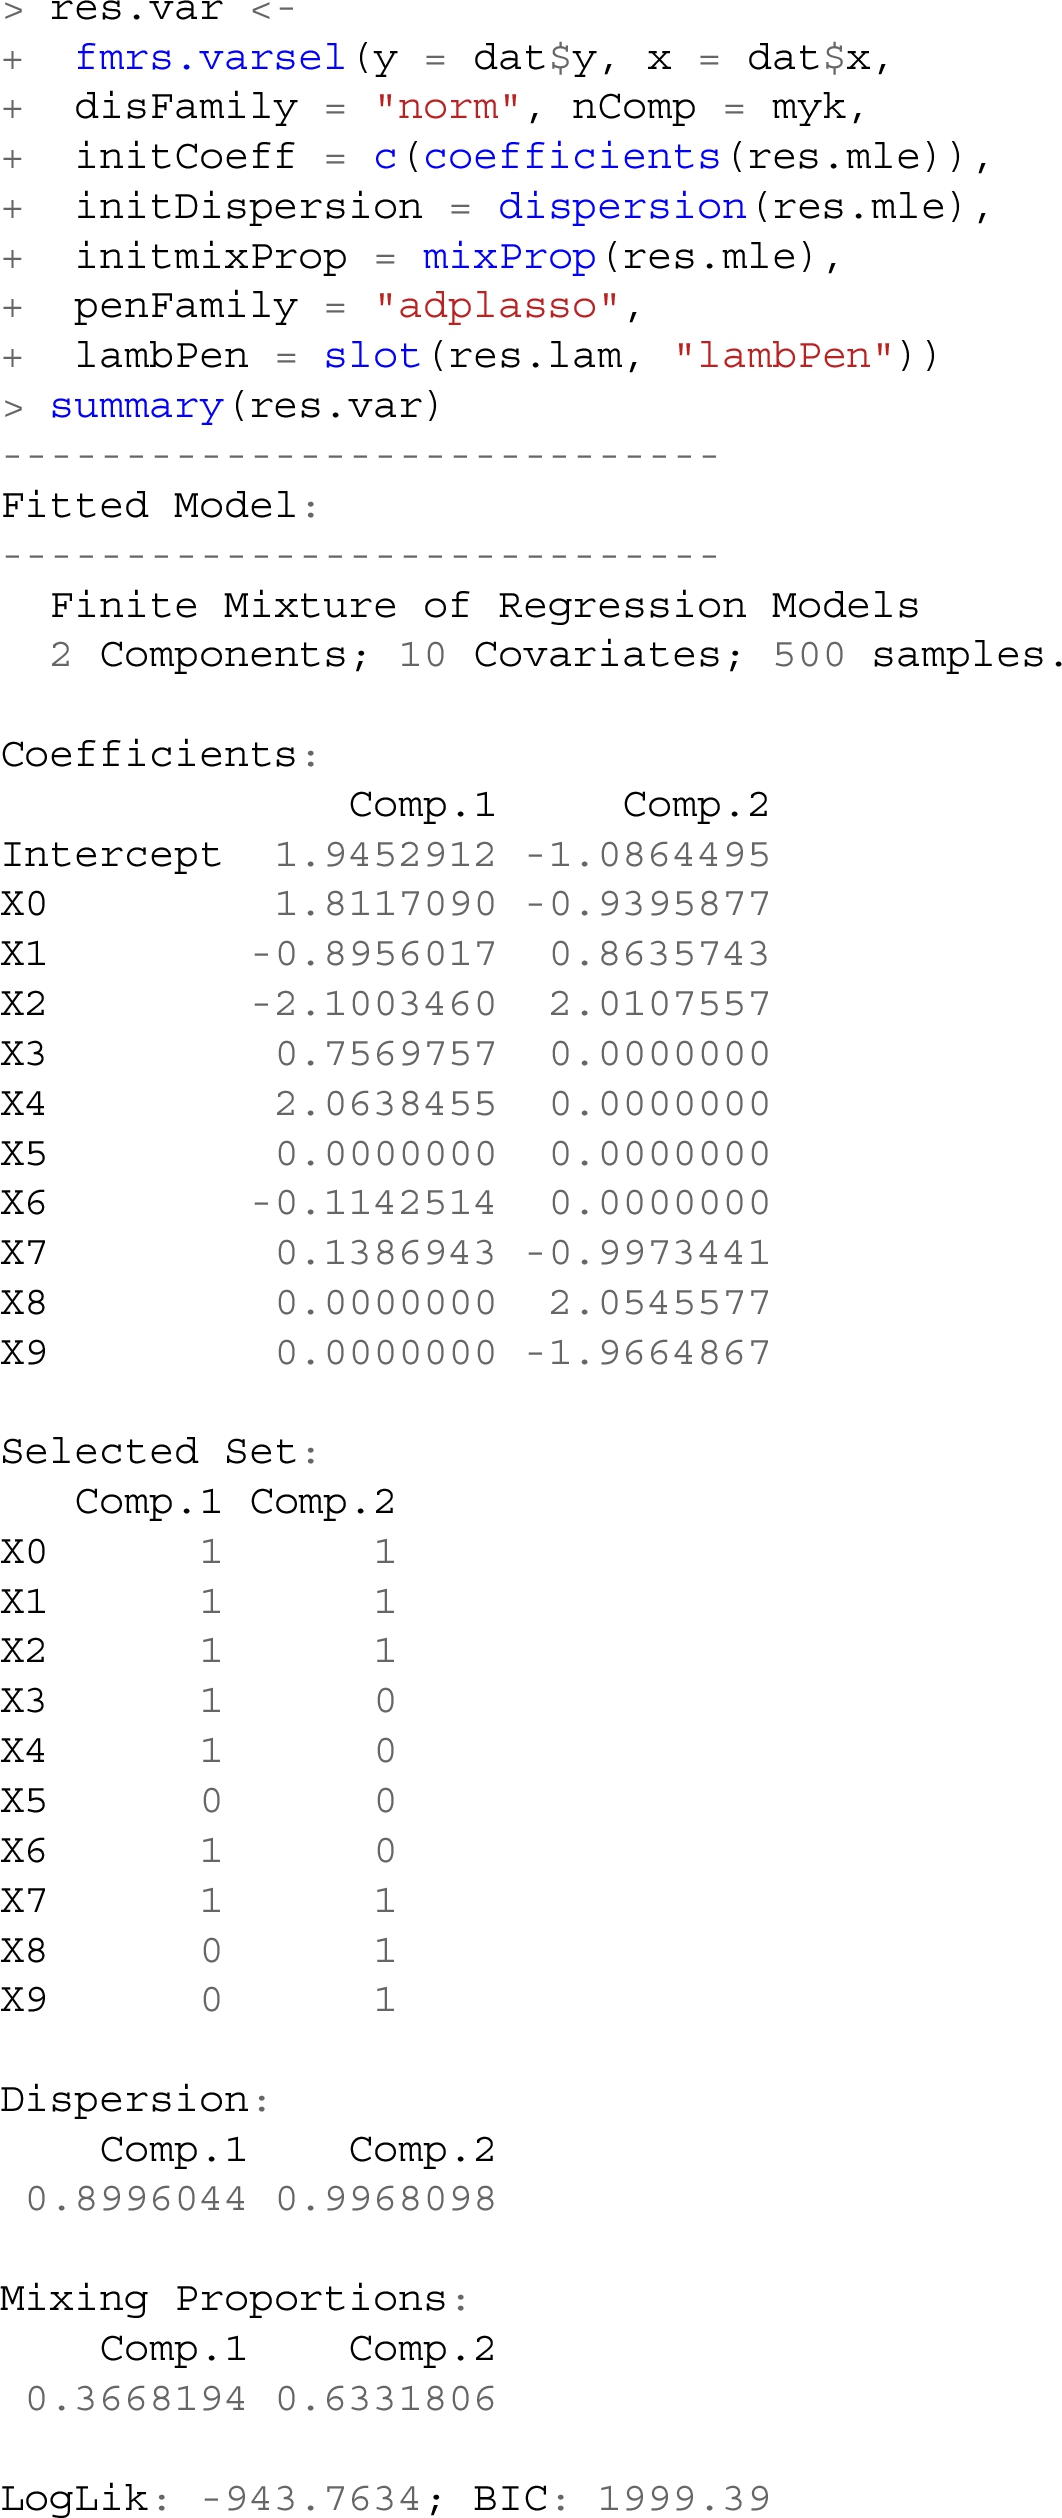The height and width of the screenshot is (2518, 1062).
Task: Click the "norm" string value
Action: coord(447,107)
